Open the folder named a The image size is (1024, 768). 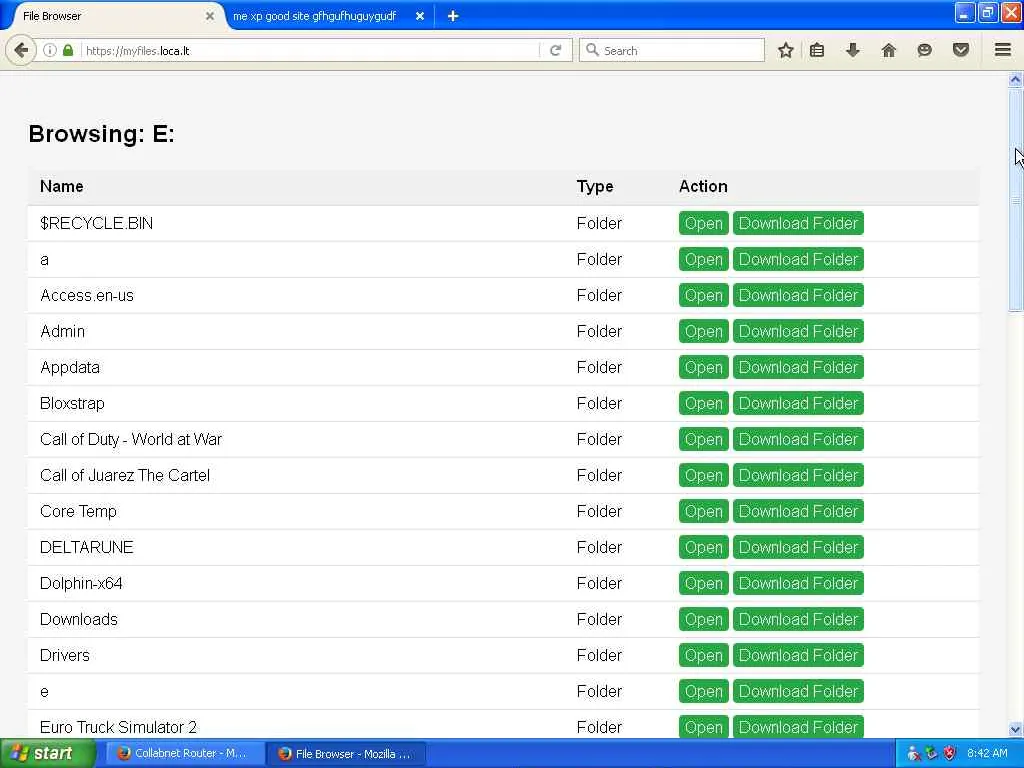coord(703,259)
